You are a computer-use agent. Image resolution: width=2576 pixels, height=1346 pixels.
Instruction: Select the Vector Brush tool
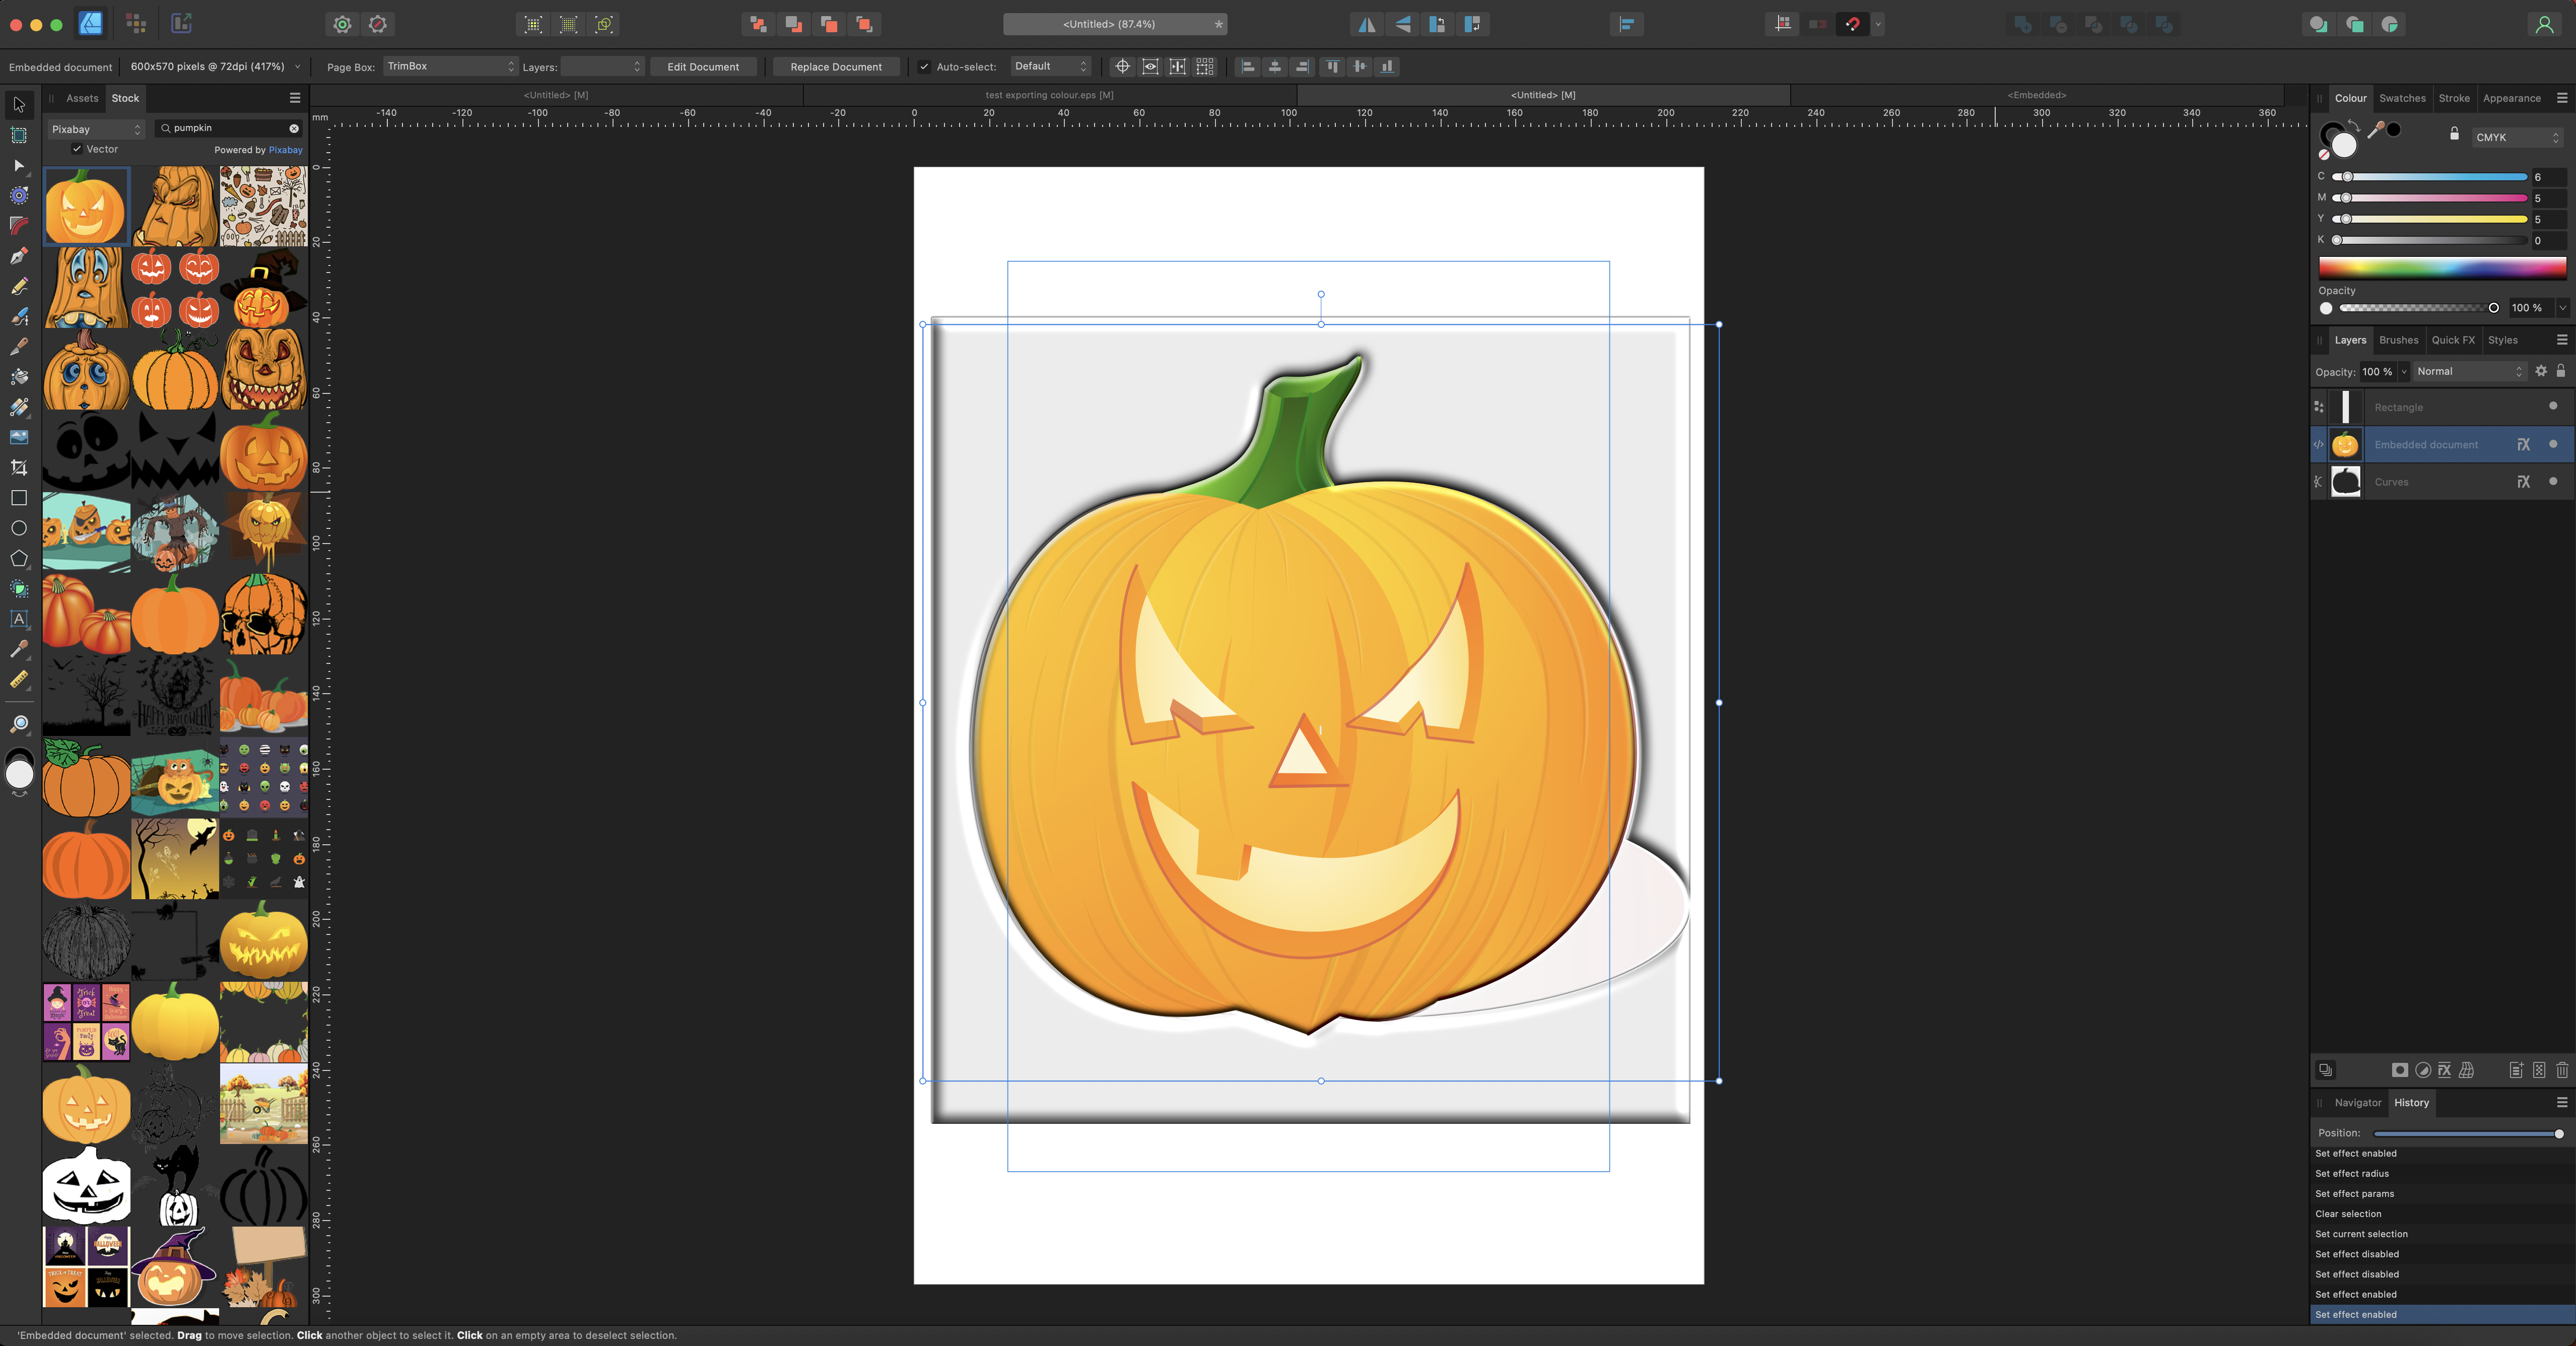tap(18, 316)
